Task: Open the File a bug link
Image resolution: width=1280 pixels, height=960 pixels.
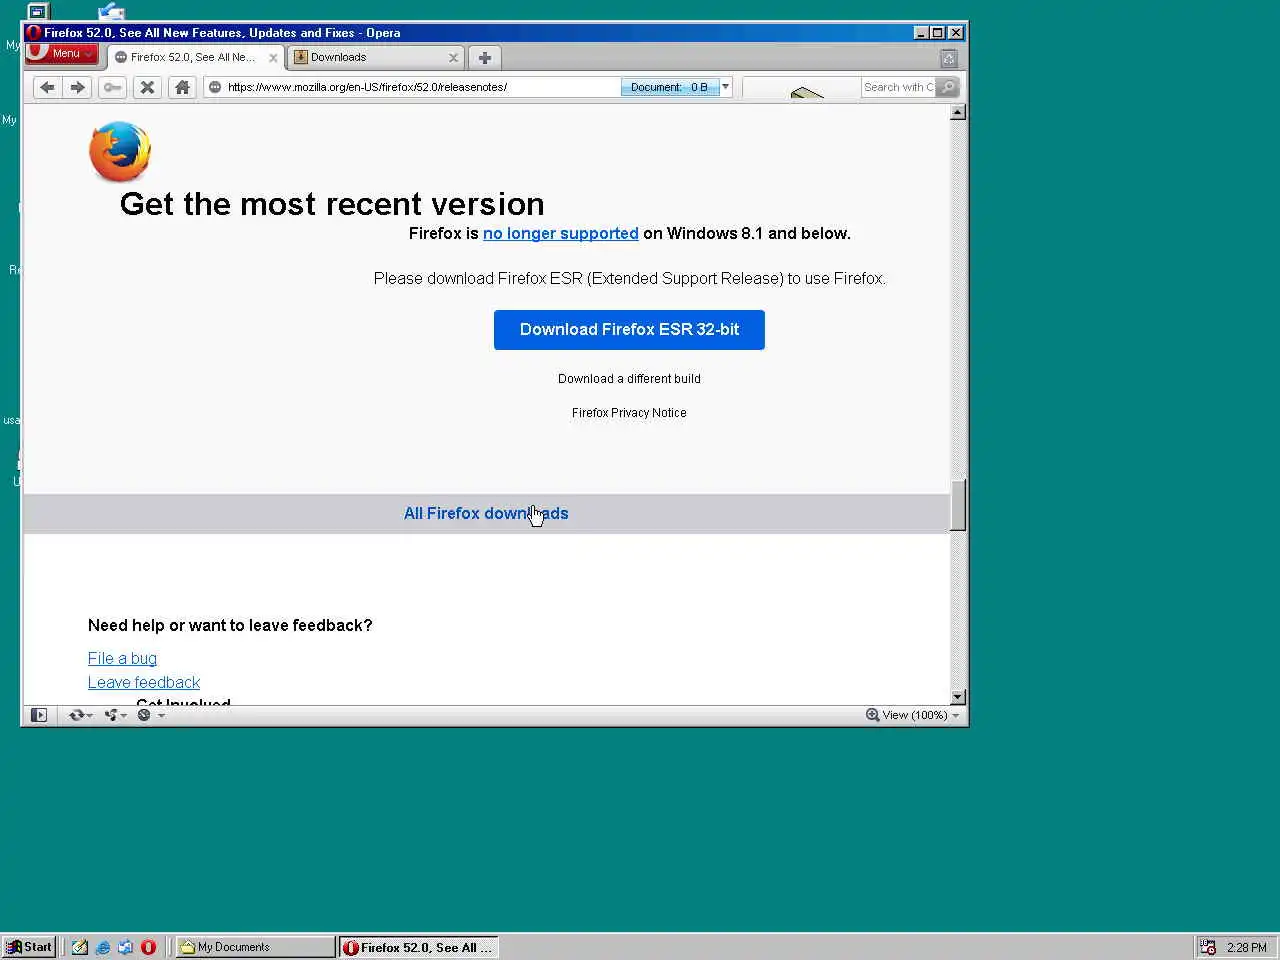Action: (x=122, y=658)
